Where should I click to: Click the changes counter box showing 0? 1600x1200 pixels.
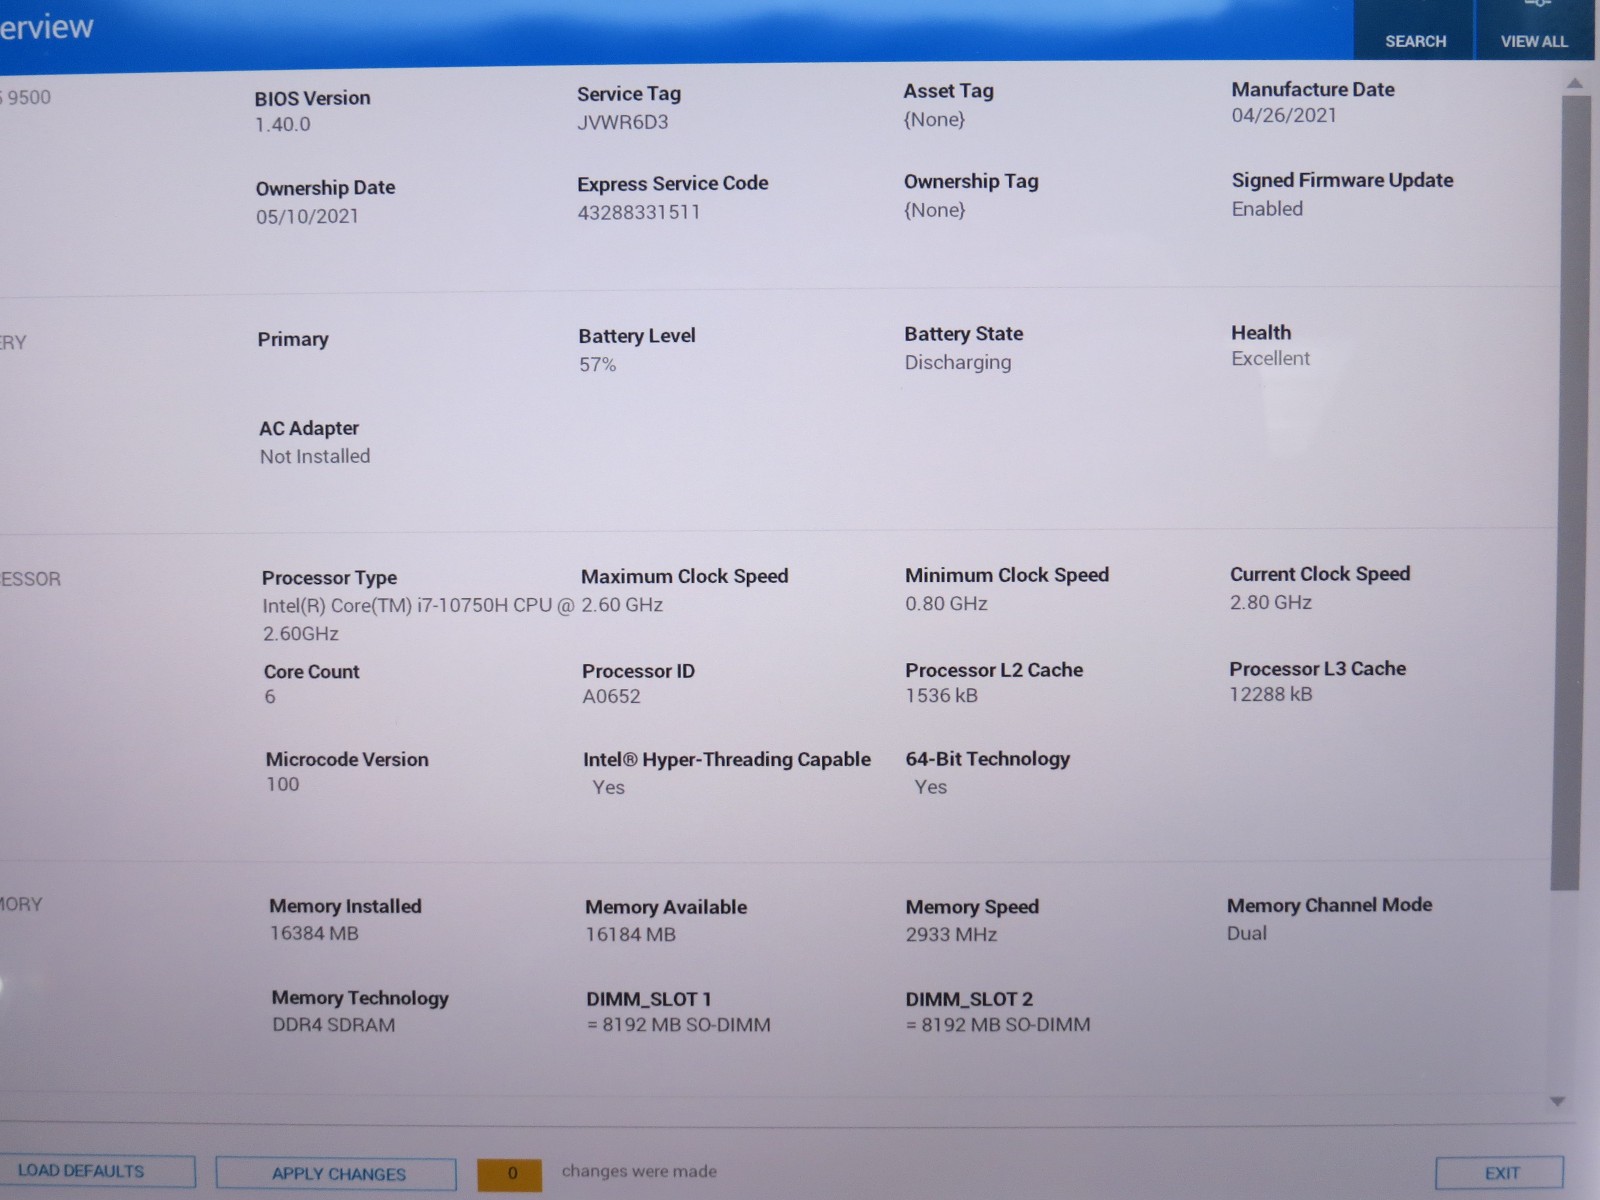click(x=511, y=1174)
